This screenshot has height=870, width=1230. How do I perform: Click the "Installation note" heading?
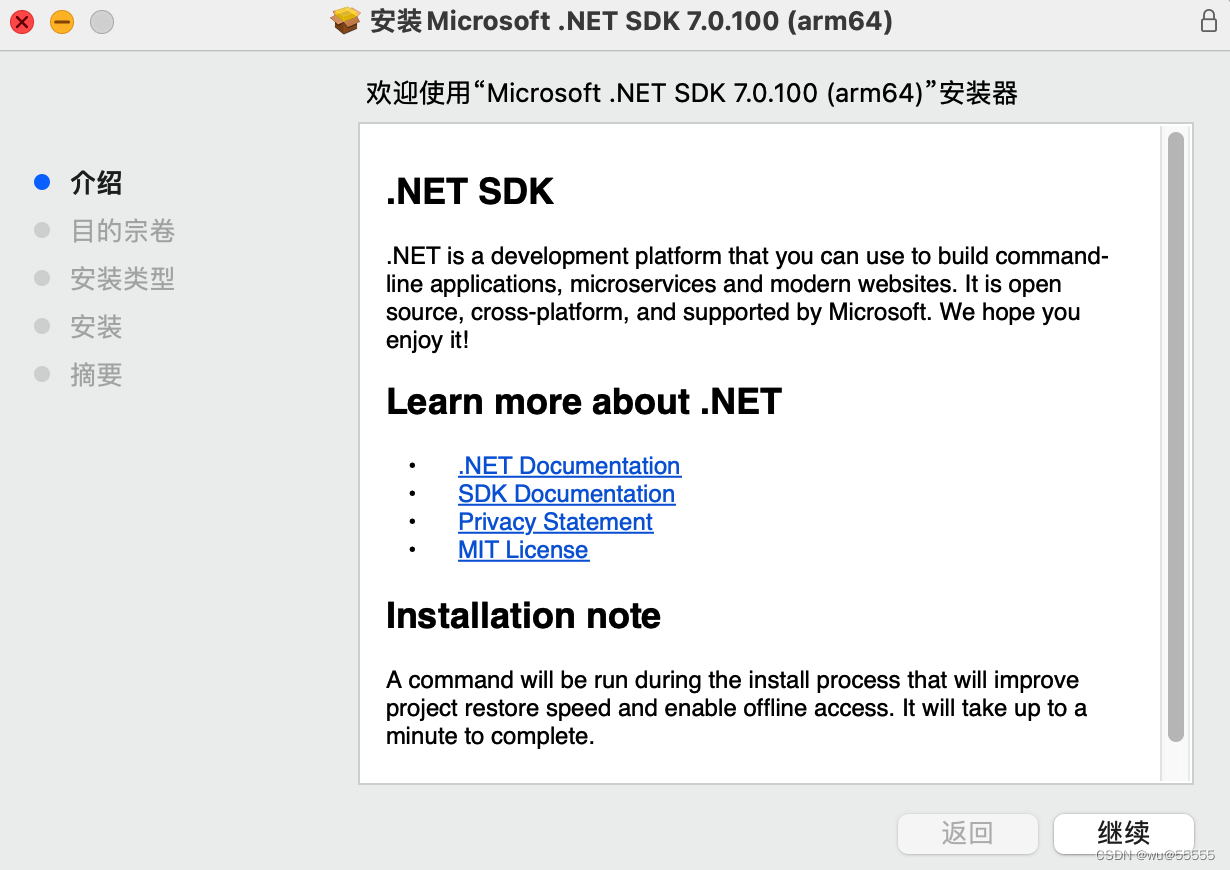(x=523, y=616)
